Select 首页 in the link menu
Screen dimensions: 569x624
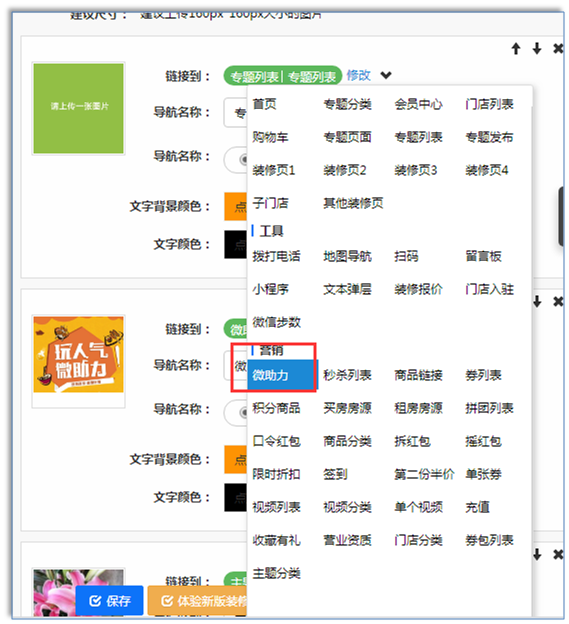pyautogui.click(x=265, y=104)
